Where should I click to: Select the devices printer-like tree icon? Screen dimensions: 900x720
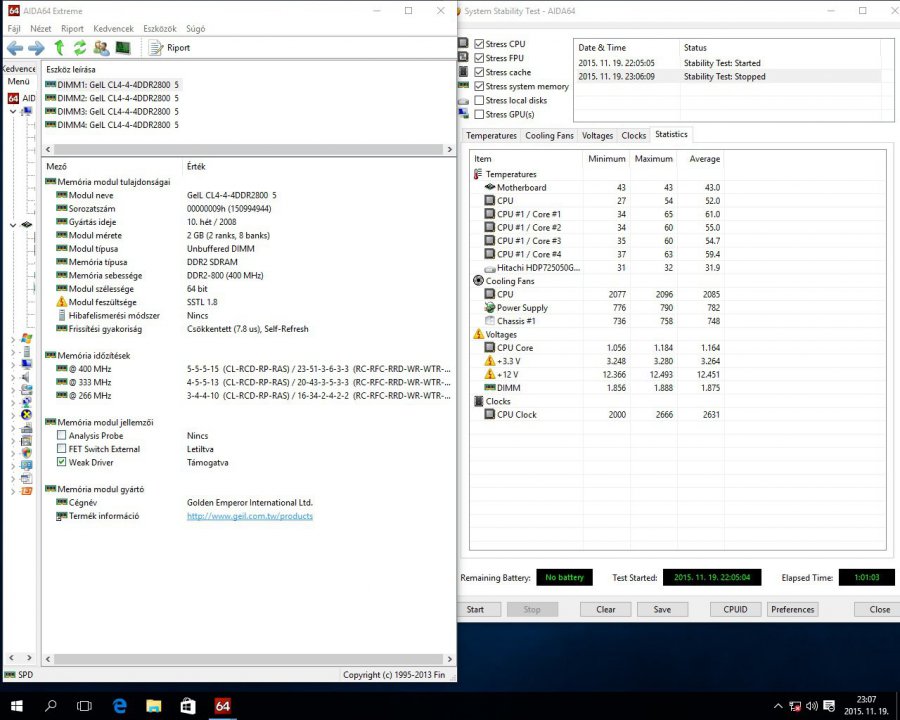pos(26,428)
